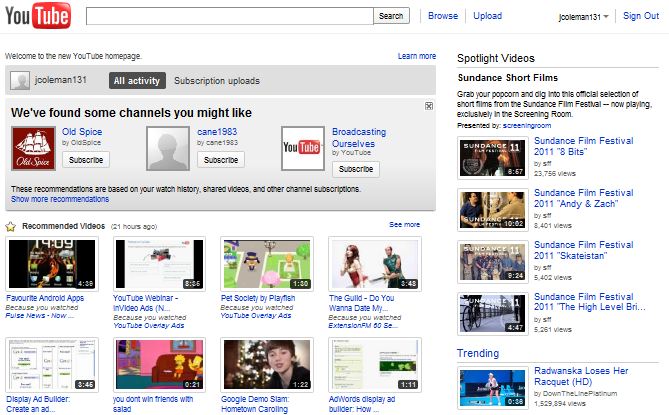This screenshot has height=415, width=669.
Task: Click you dont win friends with salad title
Action: [153, 404]
